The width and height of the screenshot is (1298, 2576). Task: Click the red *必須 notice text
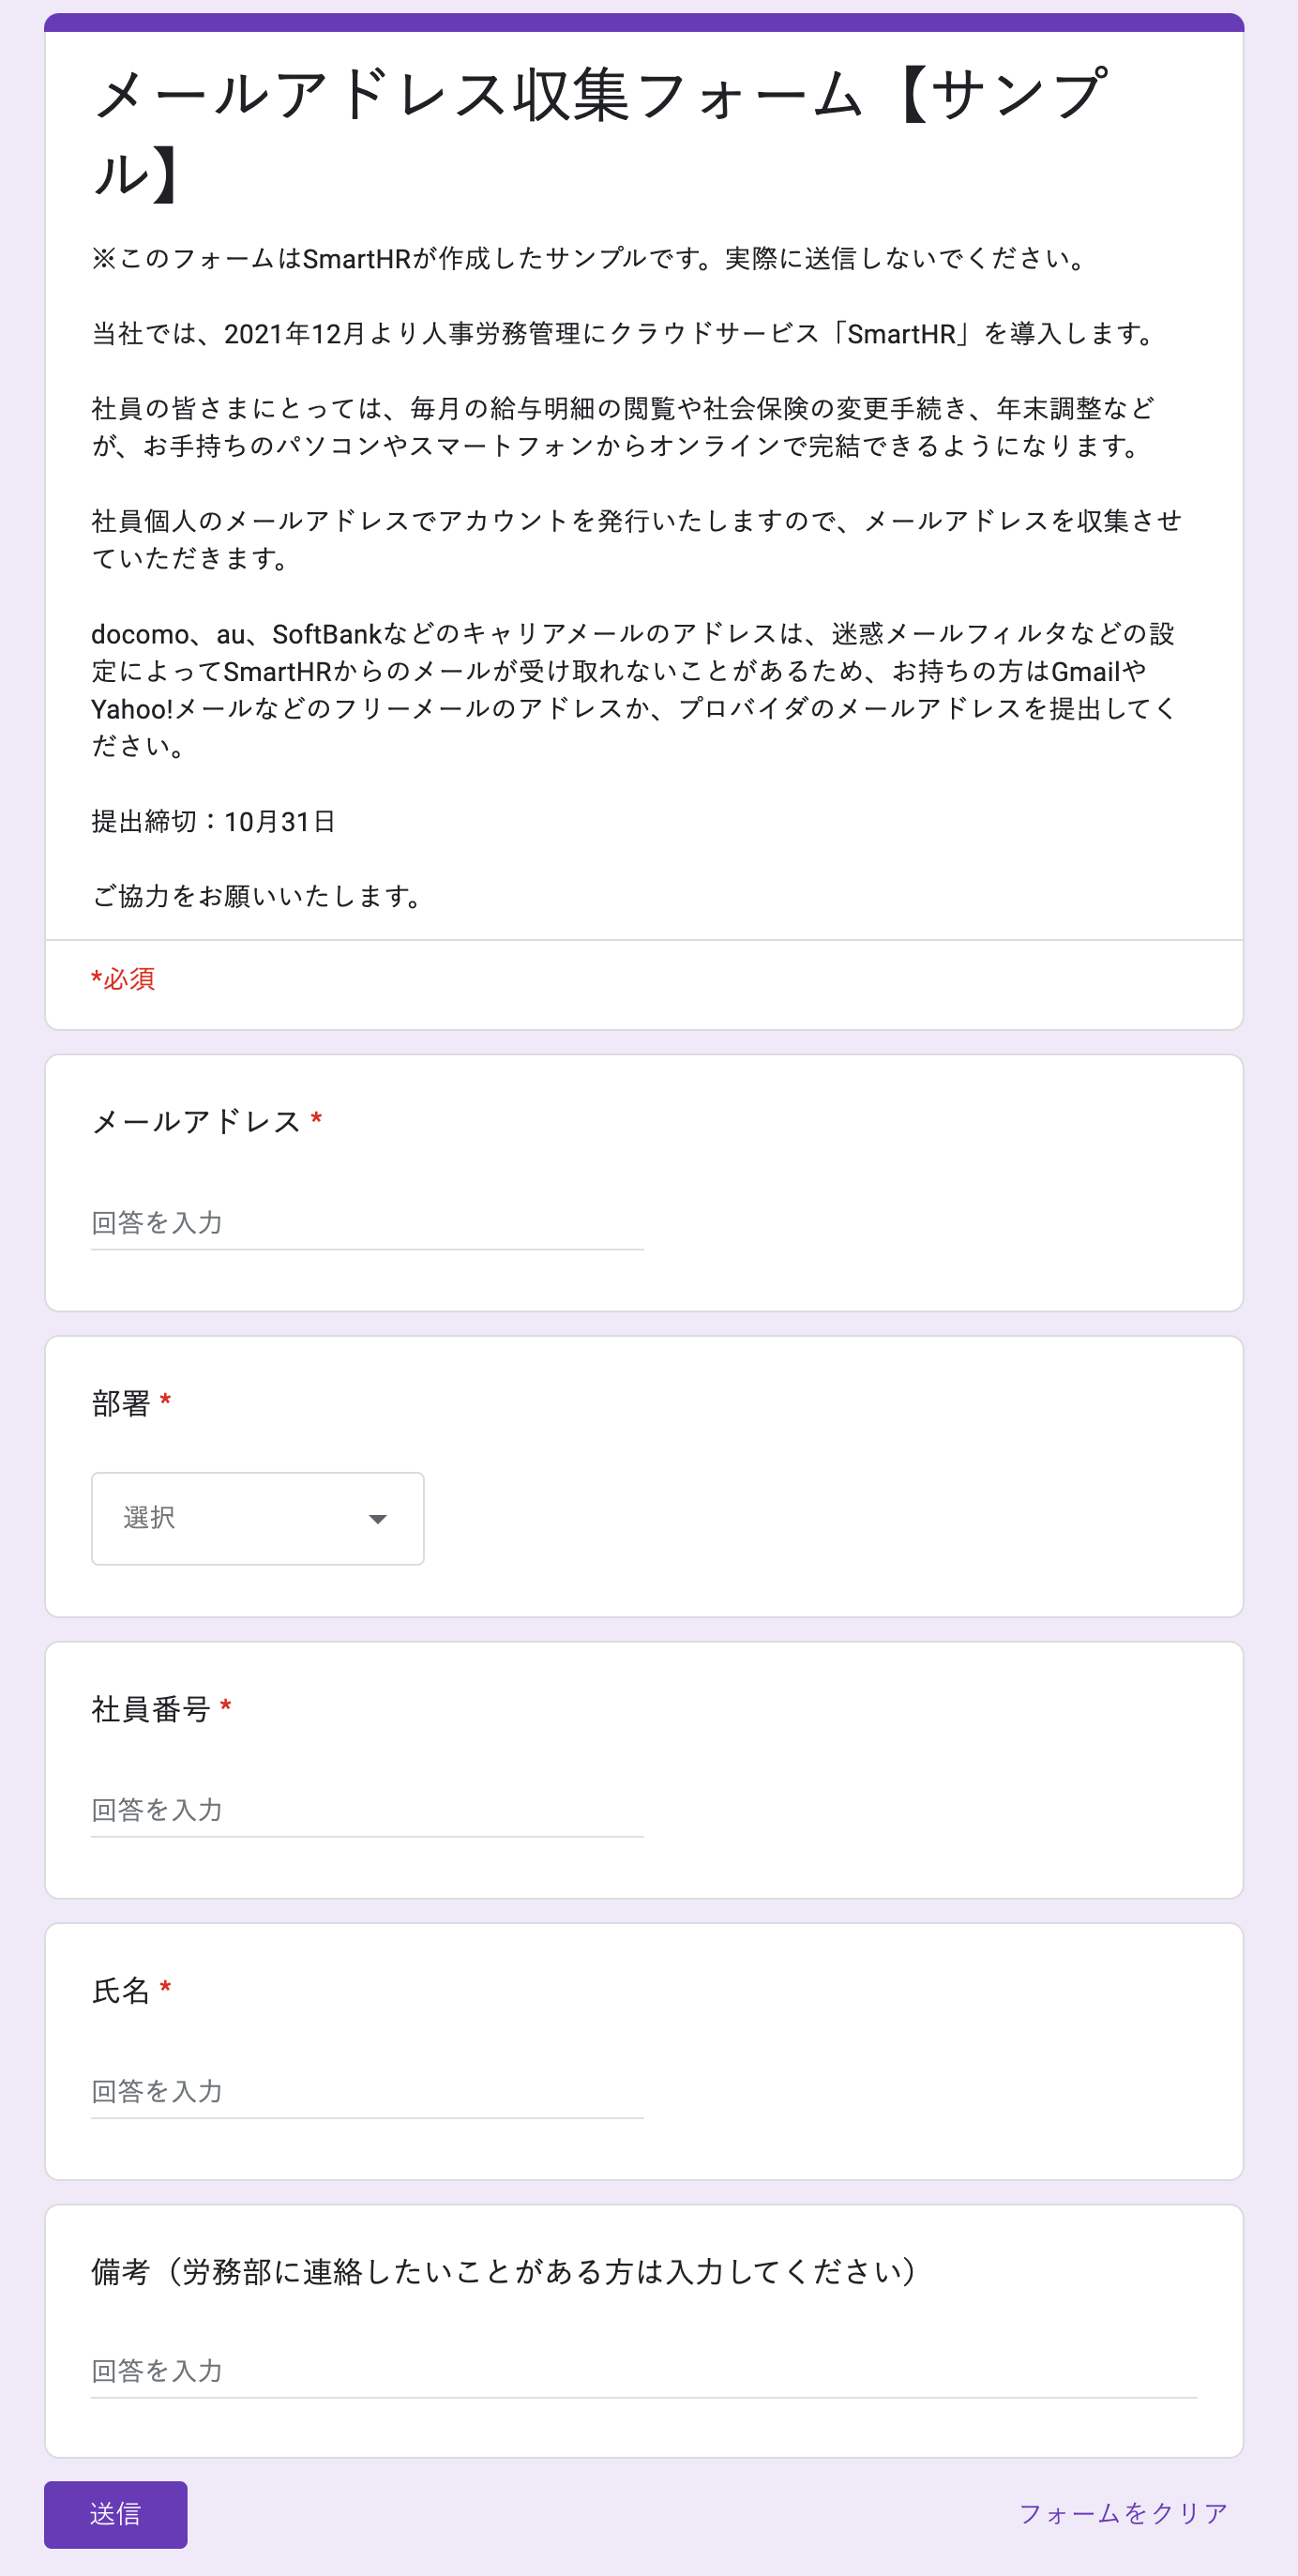point(123,979)
